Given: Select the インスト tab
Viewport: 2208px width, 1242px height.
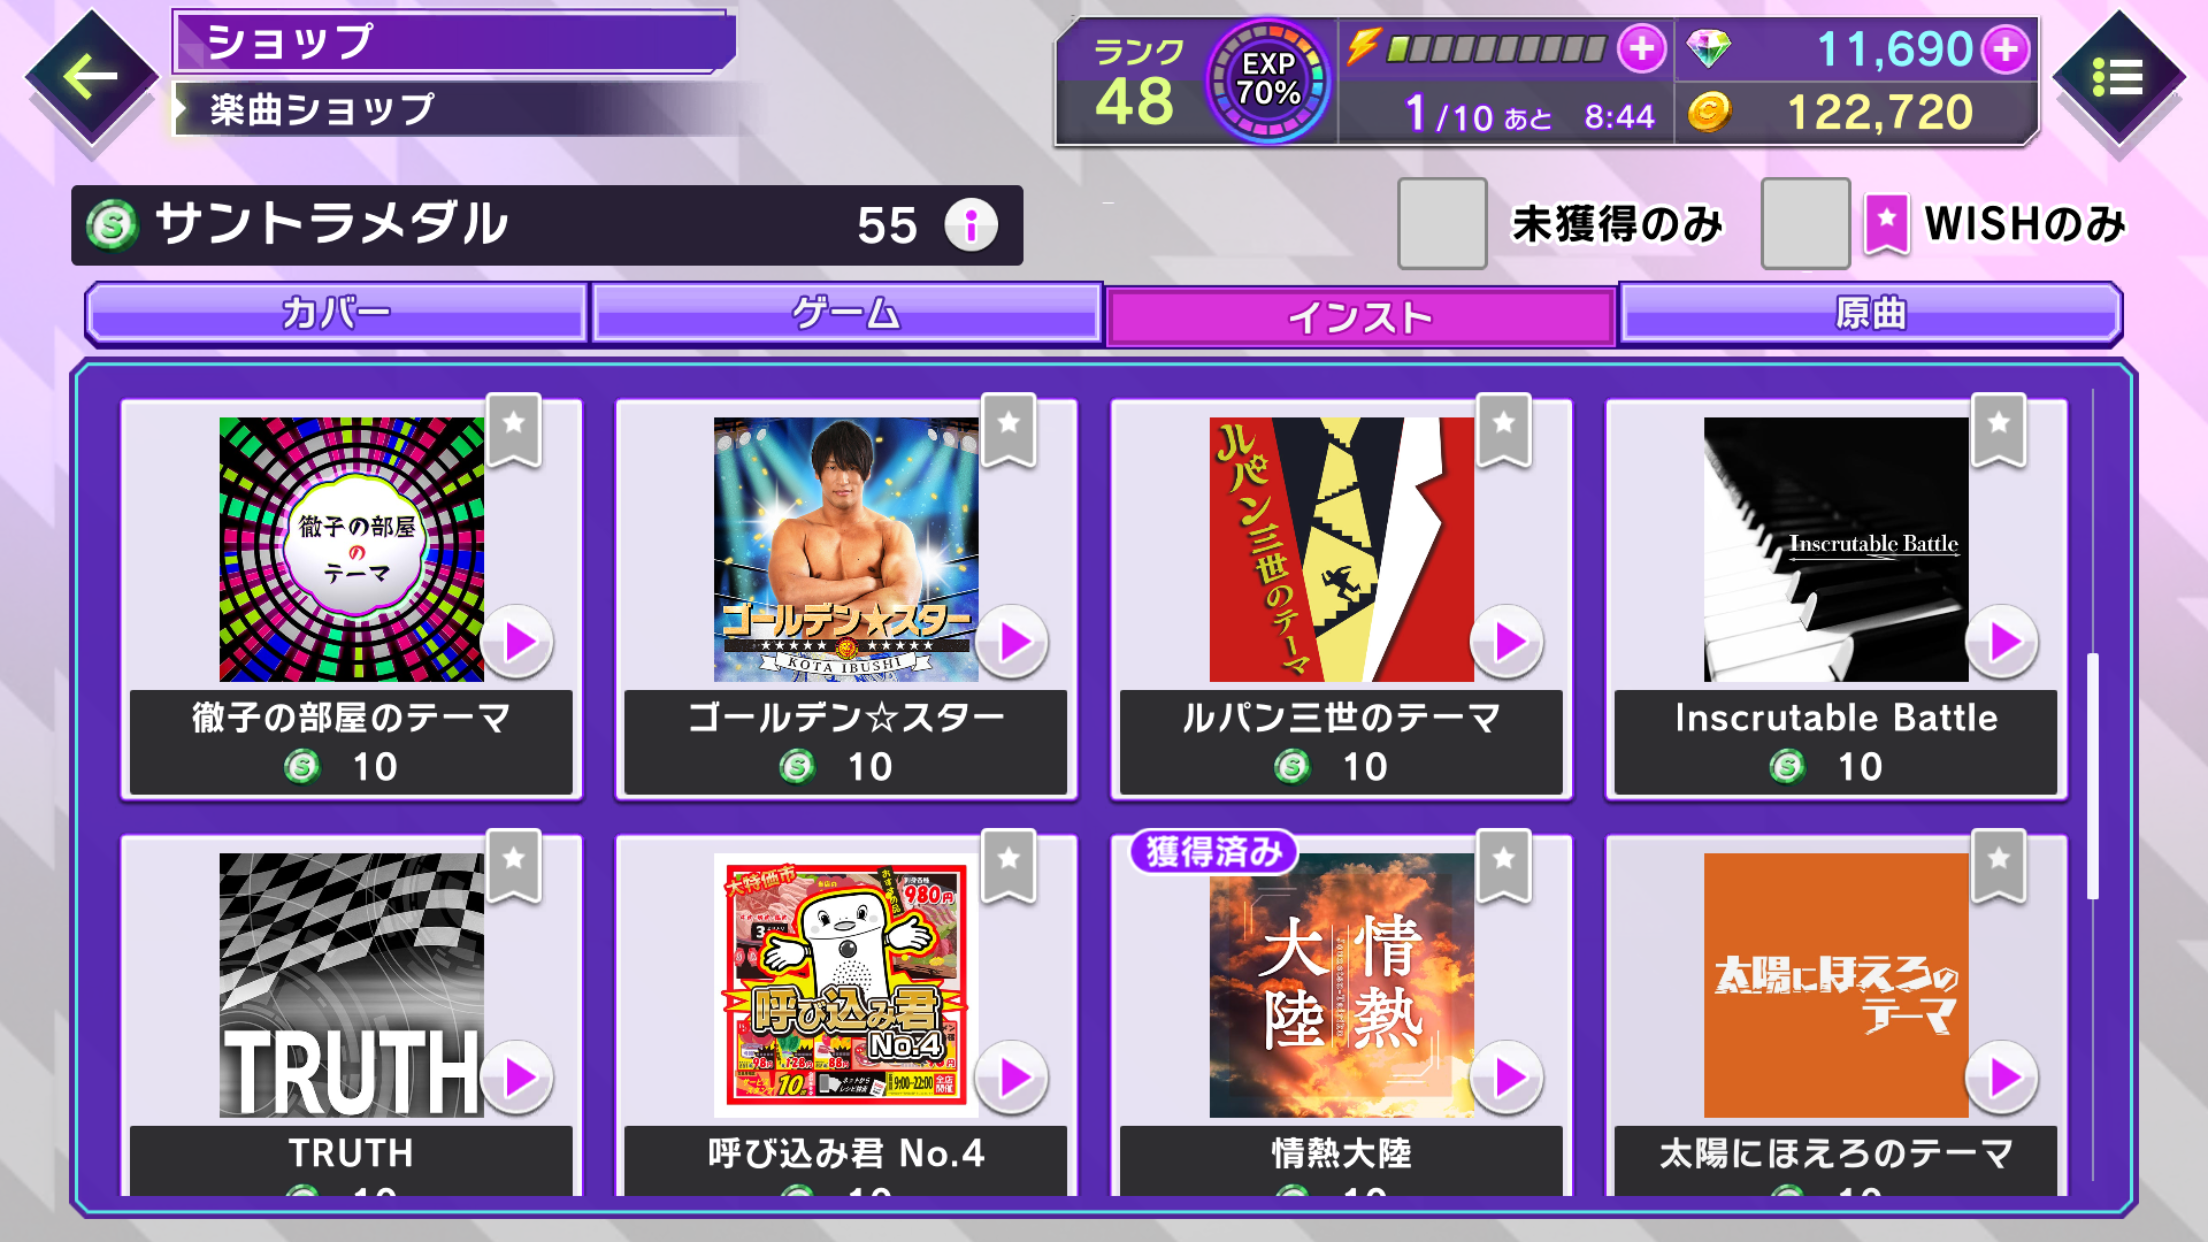Looking at the screenshot, I should (x=1360, y=317).
